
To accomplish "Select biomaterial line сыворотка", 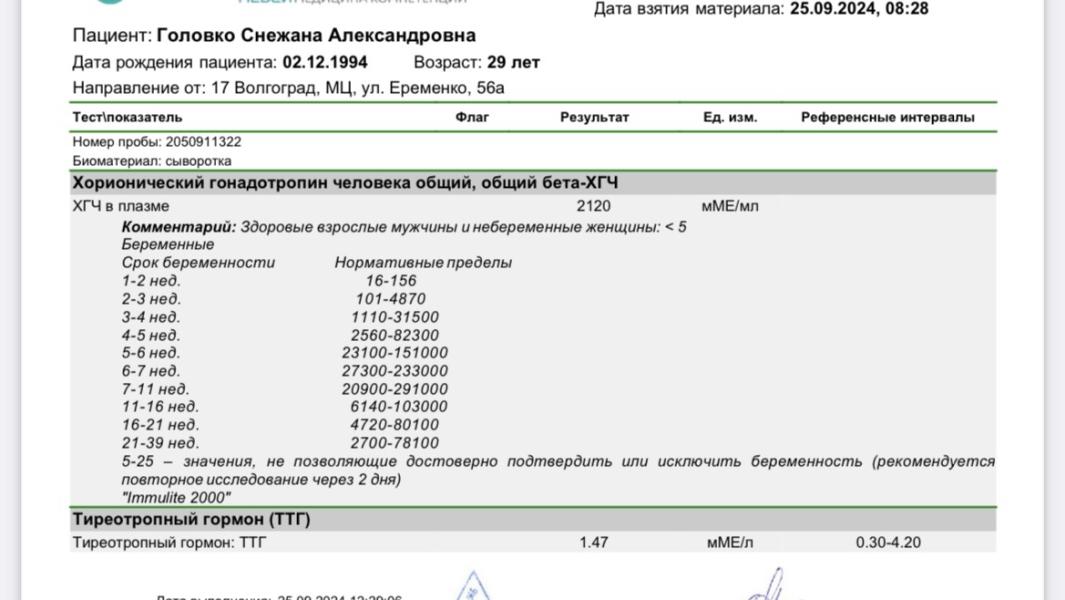I will [152, 161].
